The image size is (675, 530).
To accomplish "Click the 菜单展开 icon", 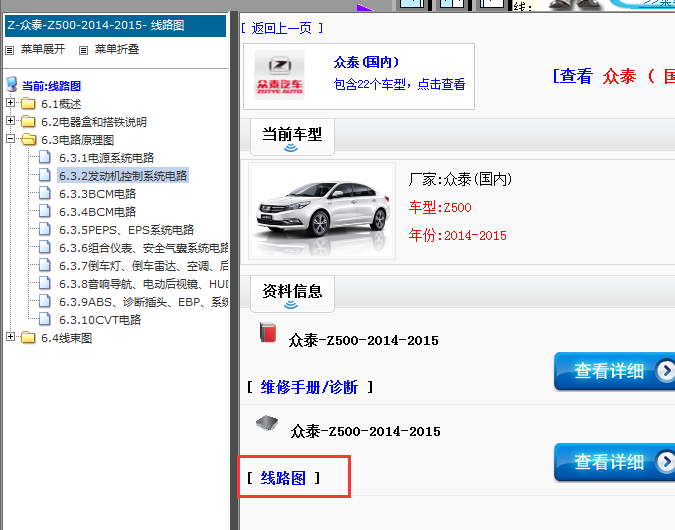I will [9, 50].
